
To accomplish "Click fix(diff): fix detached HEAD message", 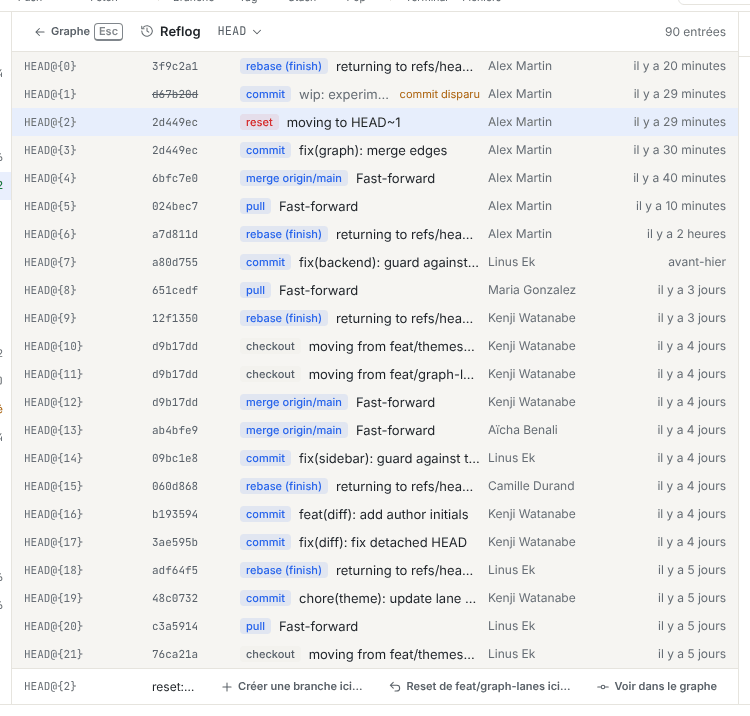I will (383, 542).
